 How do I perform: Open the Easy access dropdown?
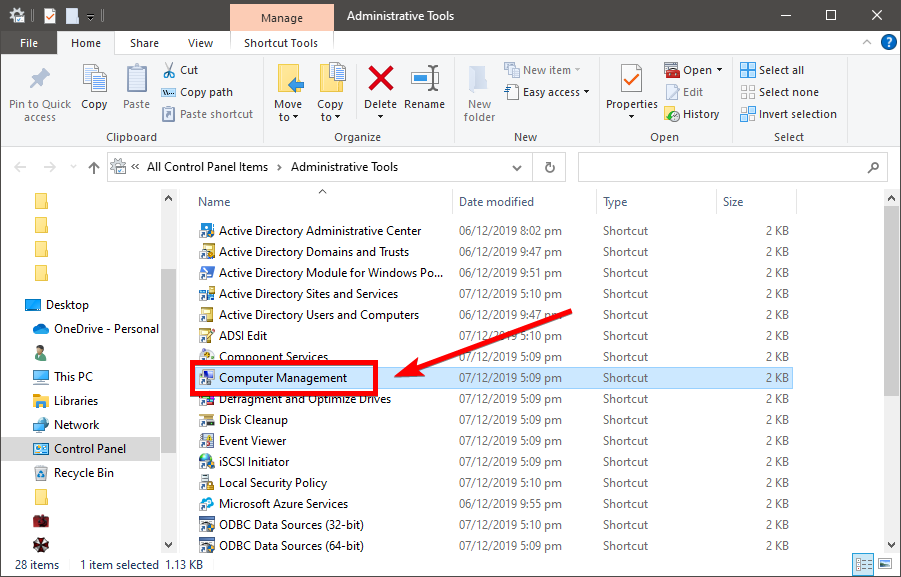(x=556, y=92)
